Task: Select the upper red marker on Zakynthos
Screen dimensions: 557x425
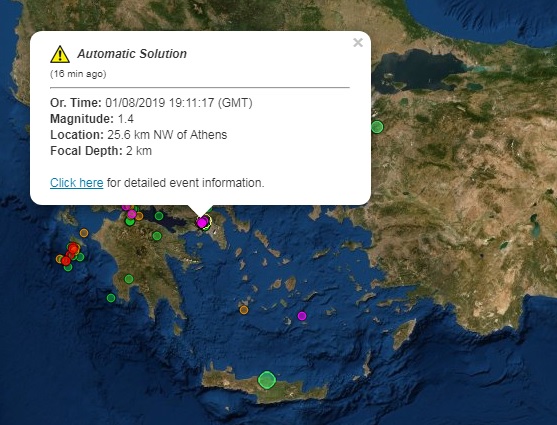Action: (x=74, y=248)
